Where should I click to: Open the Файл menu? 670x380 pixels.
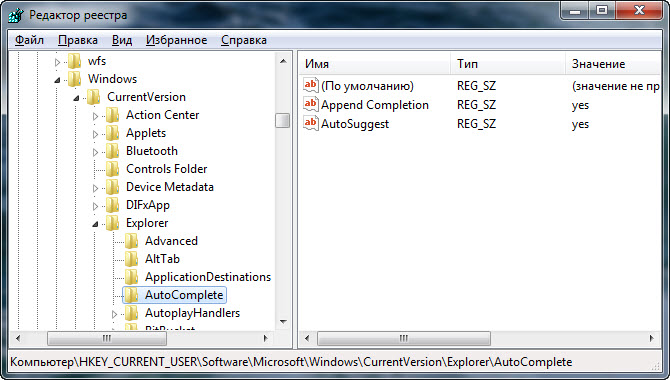click(29, 40)
